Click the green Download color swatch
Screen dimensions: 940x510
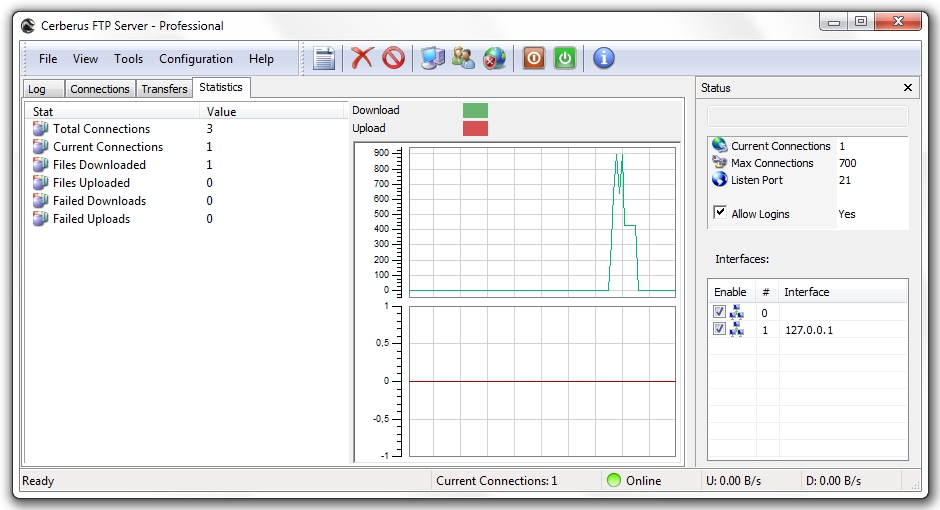[475, 110]
